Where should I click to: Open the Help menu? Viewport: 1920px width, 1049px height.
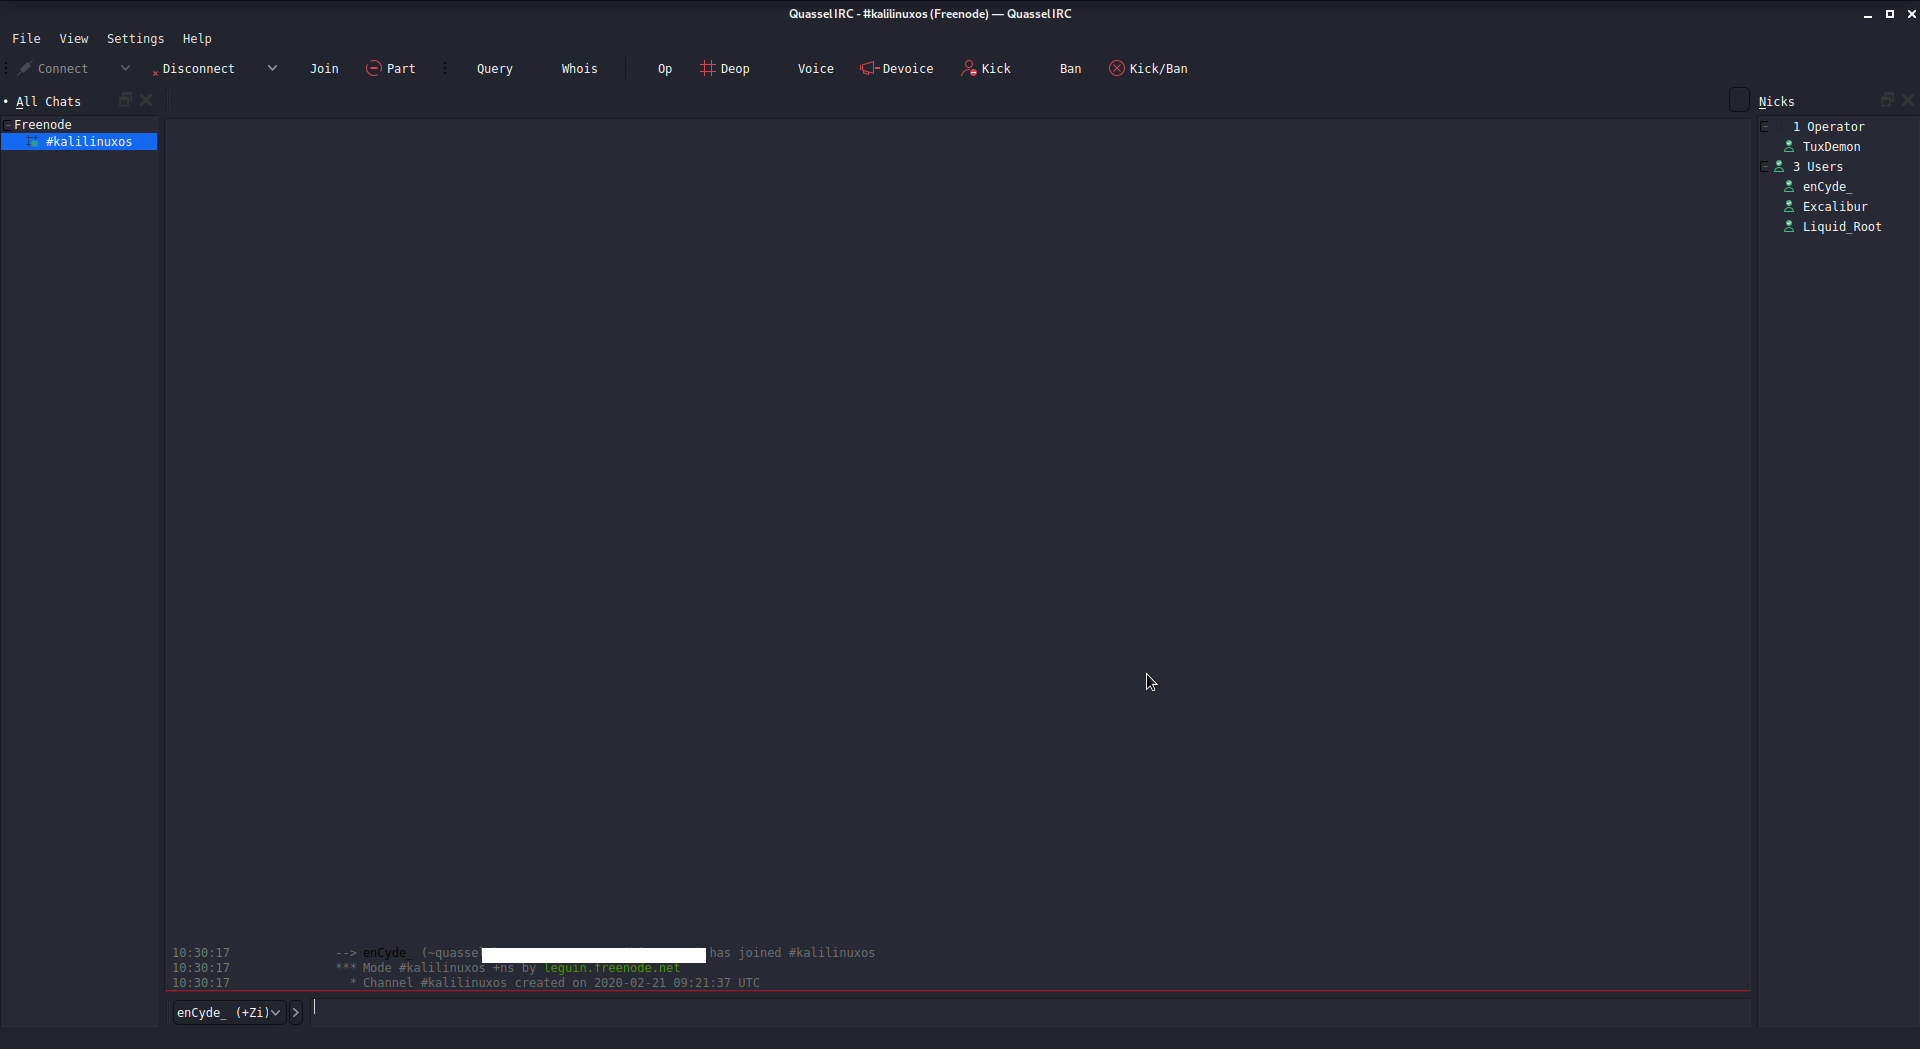pyautogui.click(x=197, y=39)
